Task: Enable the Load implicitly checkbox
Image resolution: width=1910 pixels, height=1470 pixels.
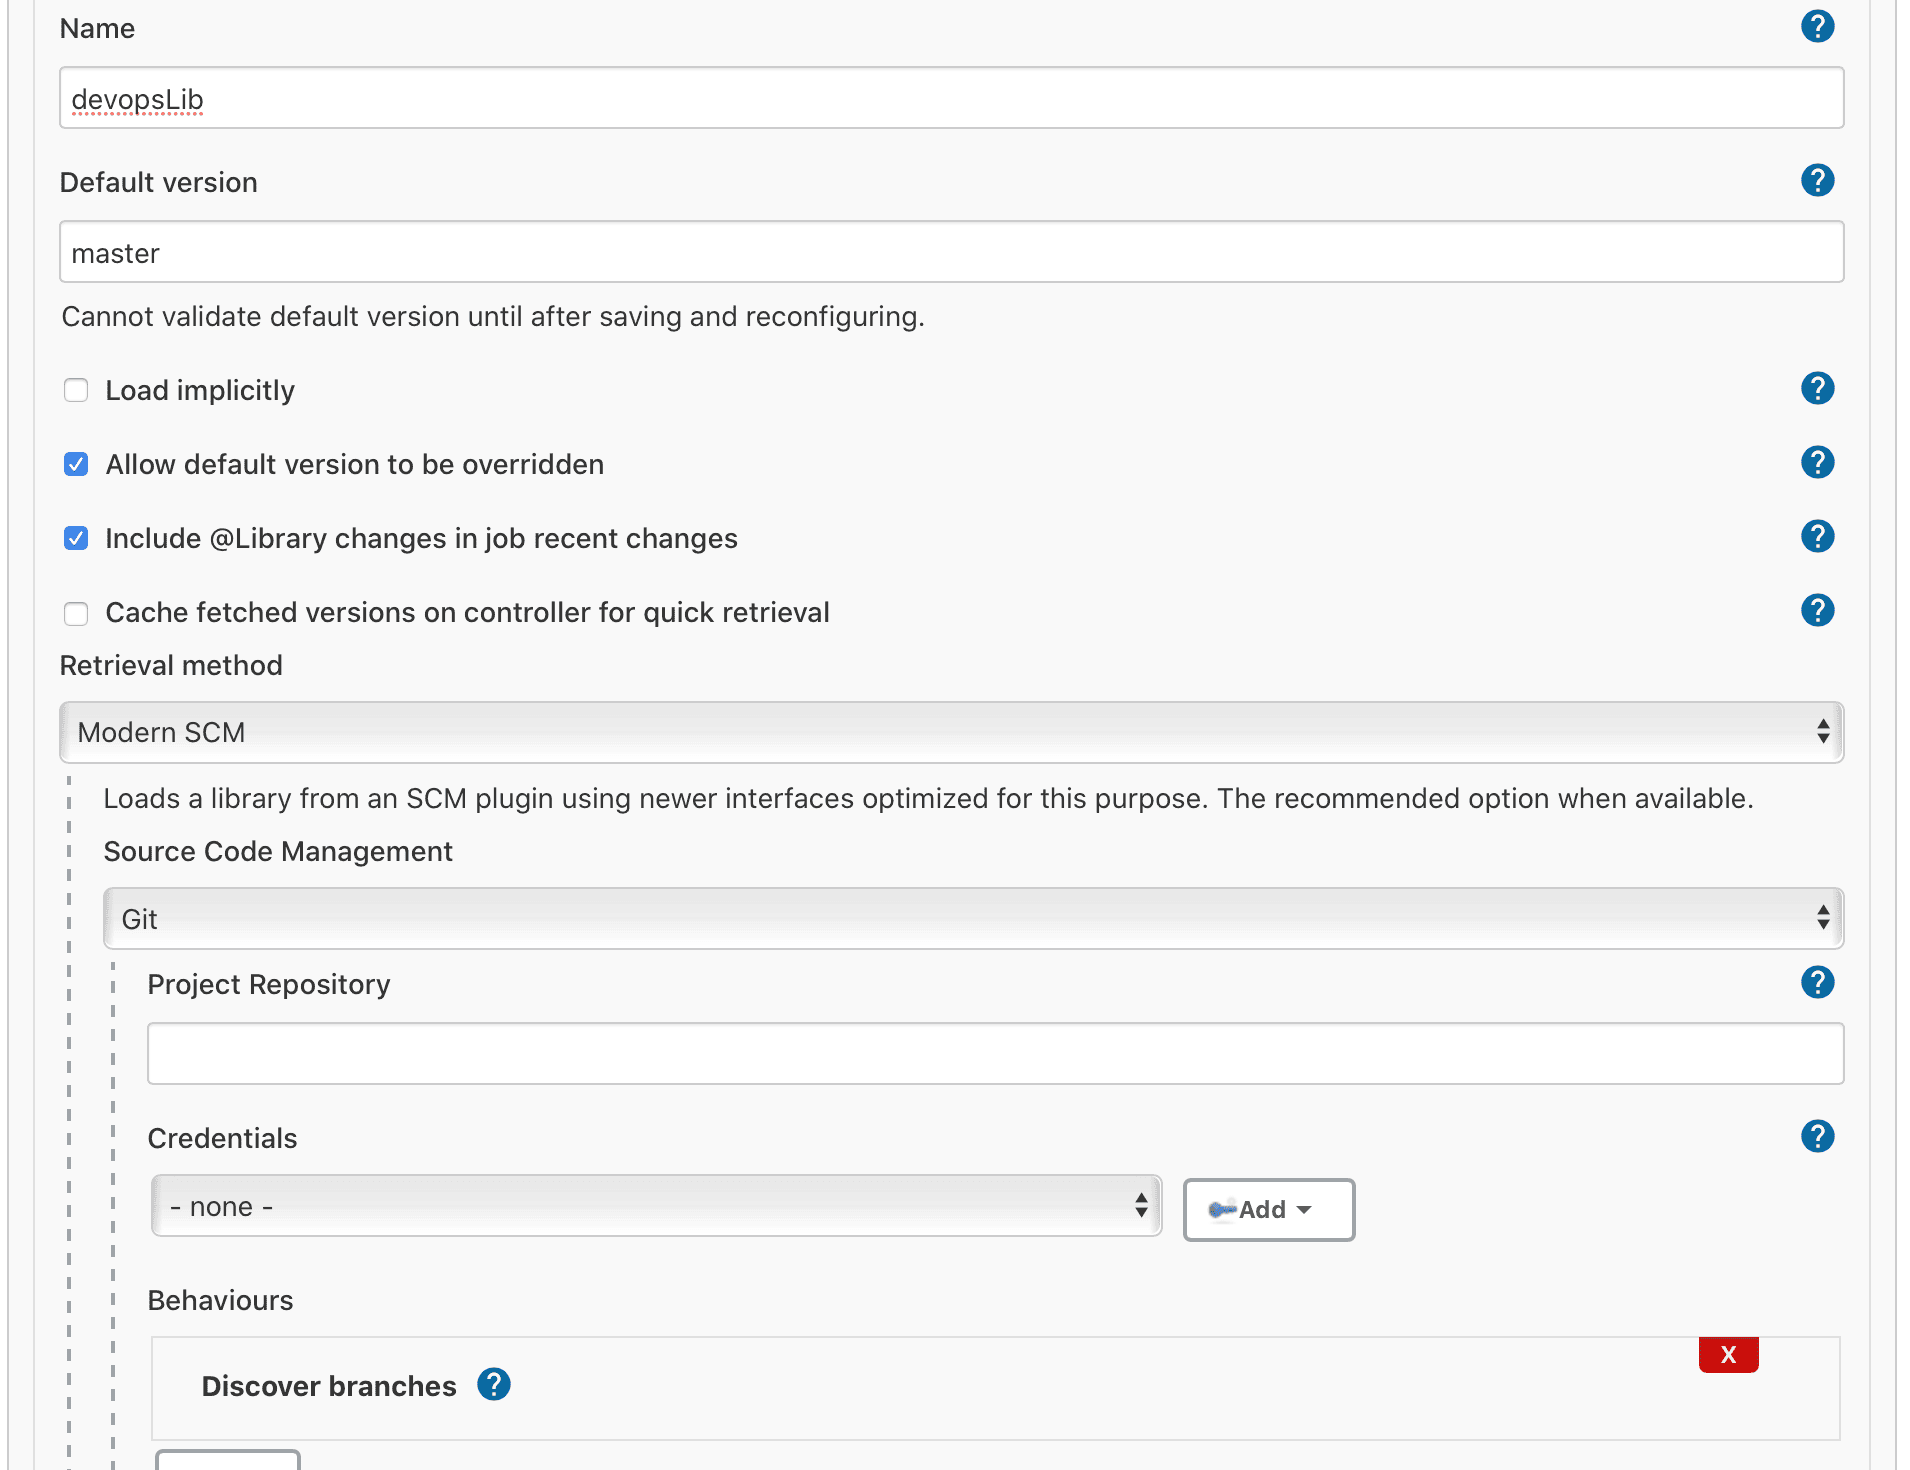Action: (76, 390)
